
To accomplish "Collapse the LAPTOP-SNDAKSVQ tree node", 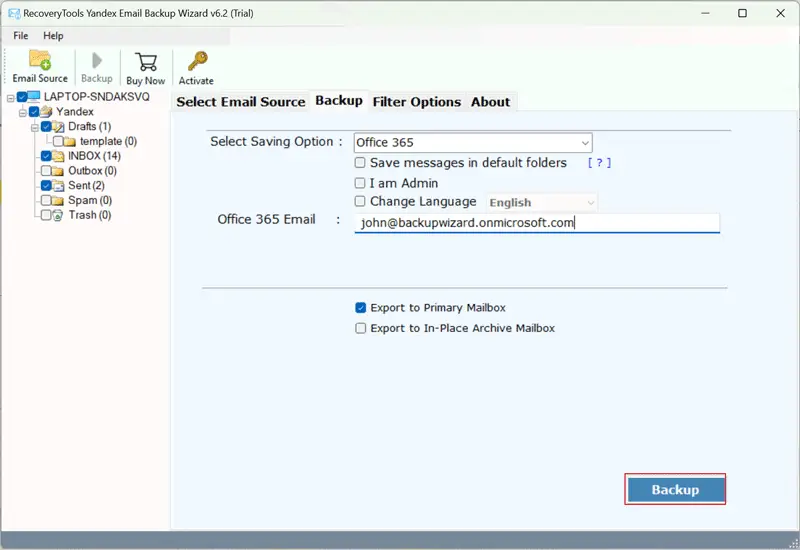I will [x=10, y=98].
